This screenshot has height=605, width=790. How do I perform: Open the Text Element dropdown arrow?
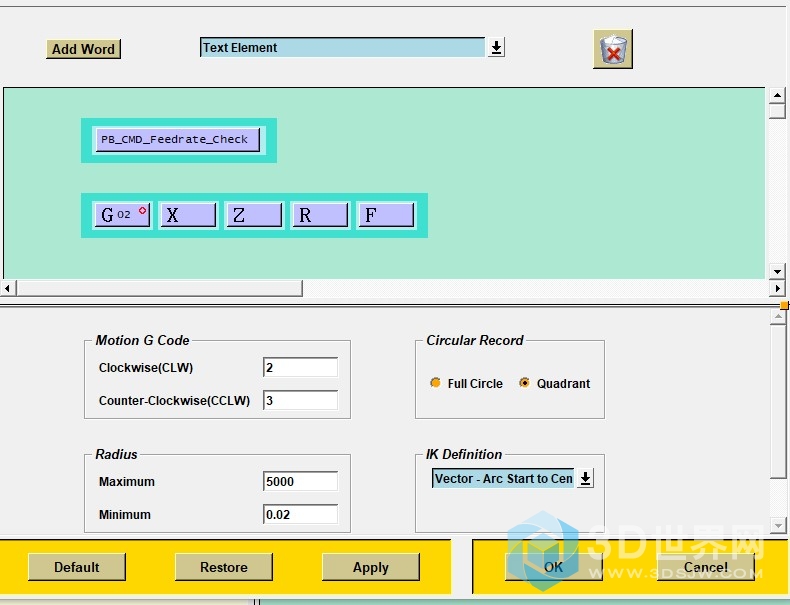point(496,47)
